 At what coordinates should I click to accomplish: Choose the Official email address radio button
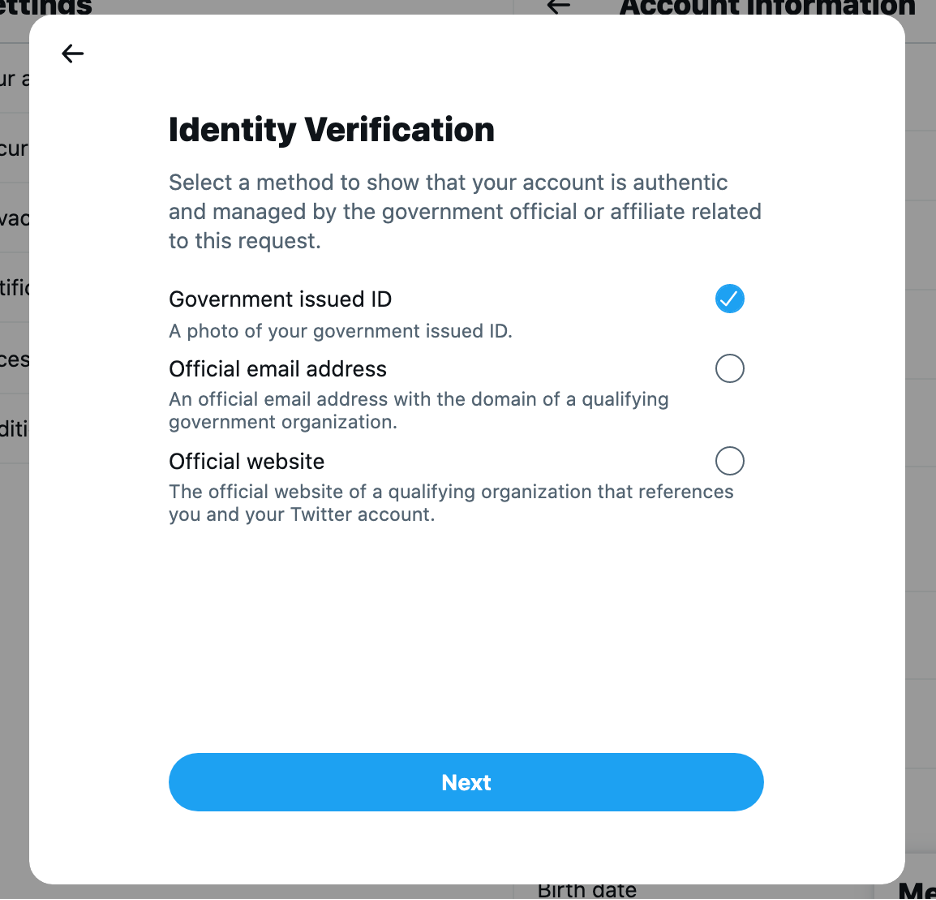730,368
